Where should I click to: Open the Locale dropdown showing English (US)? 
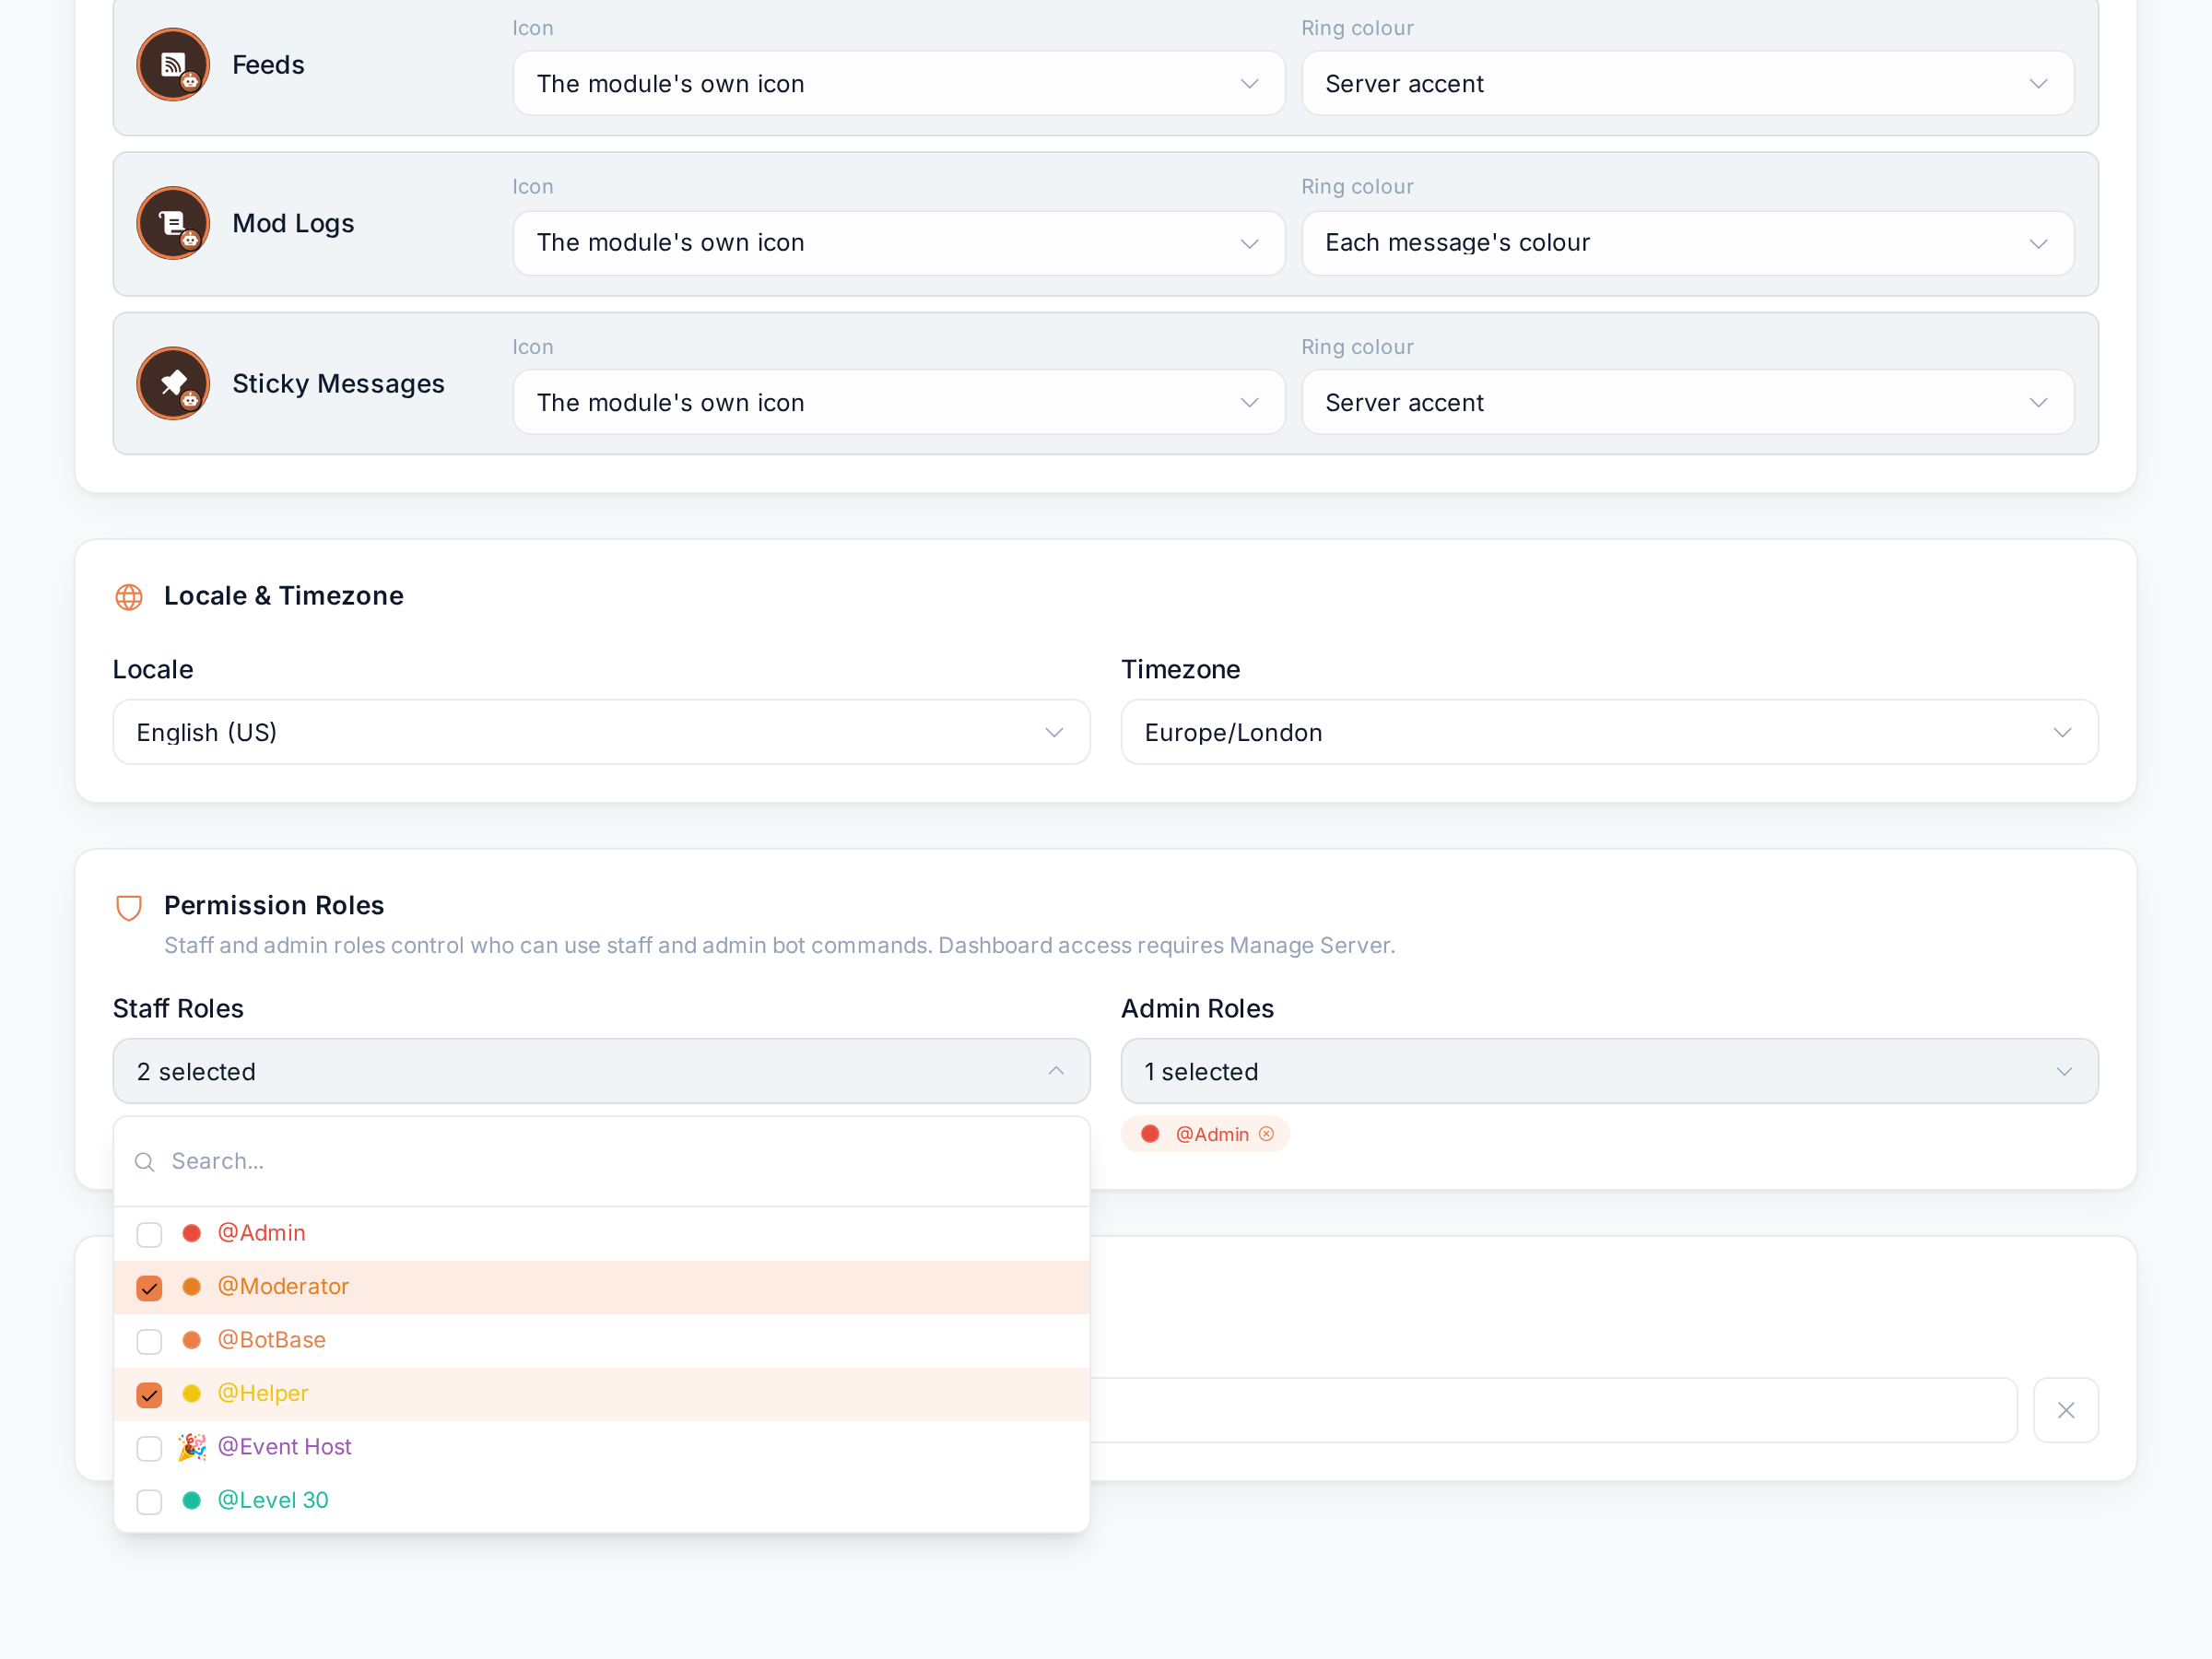pos(601,732)
